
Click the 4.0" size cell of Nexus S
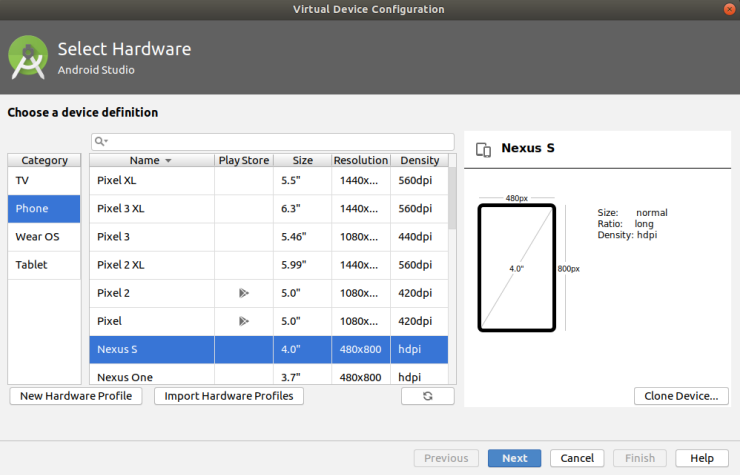303,349
